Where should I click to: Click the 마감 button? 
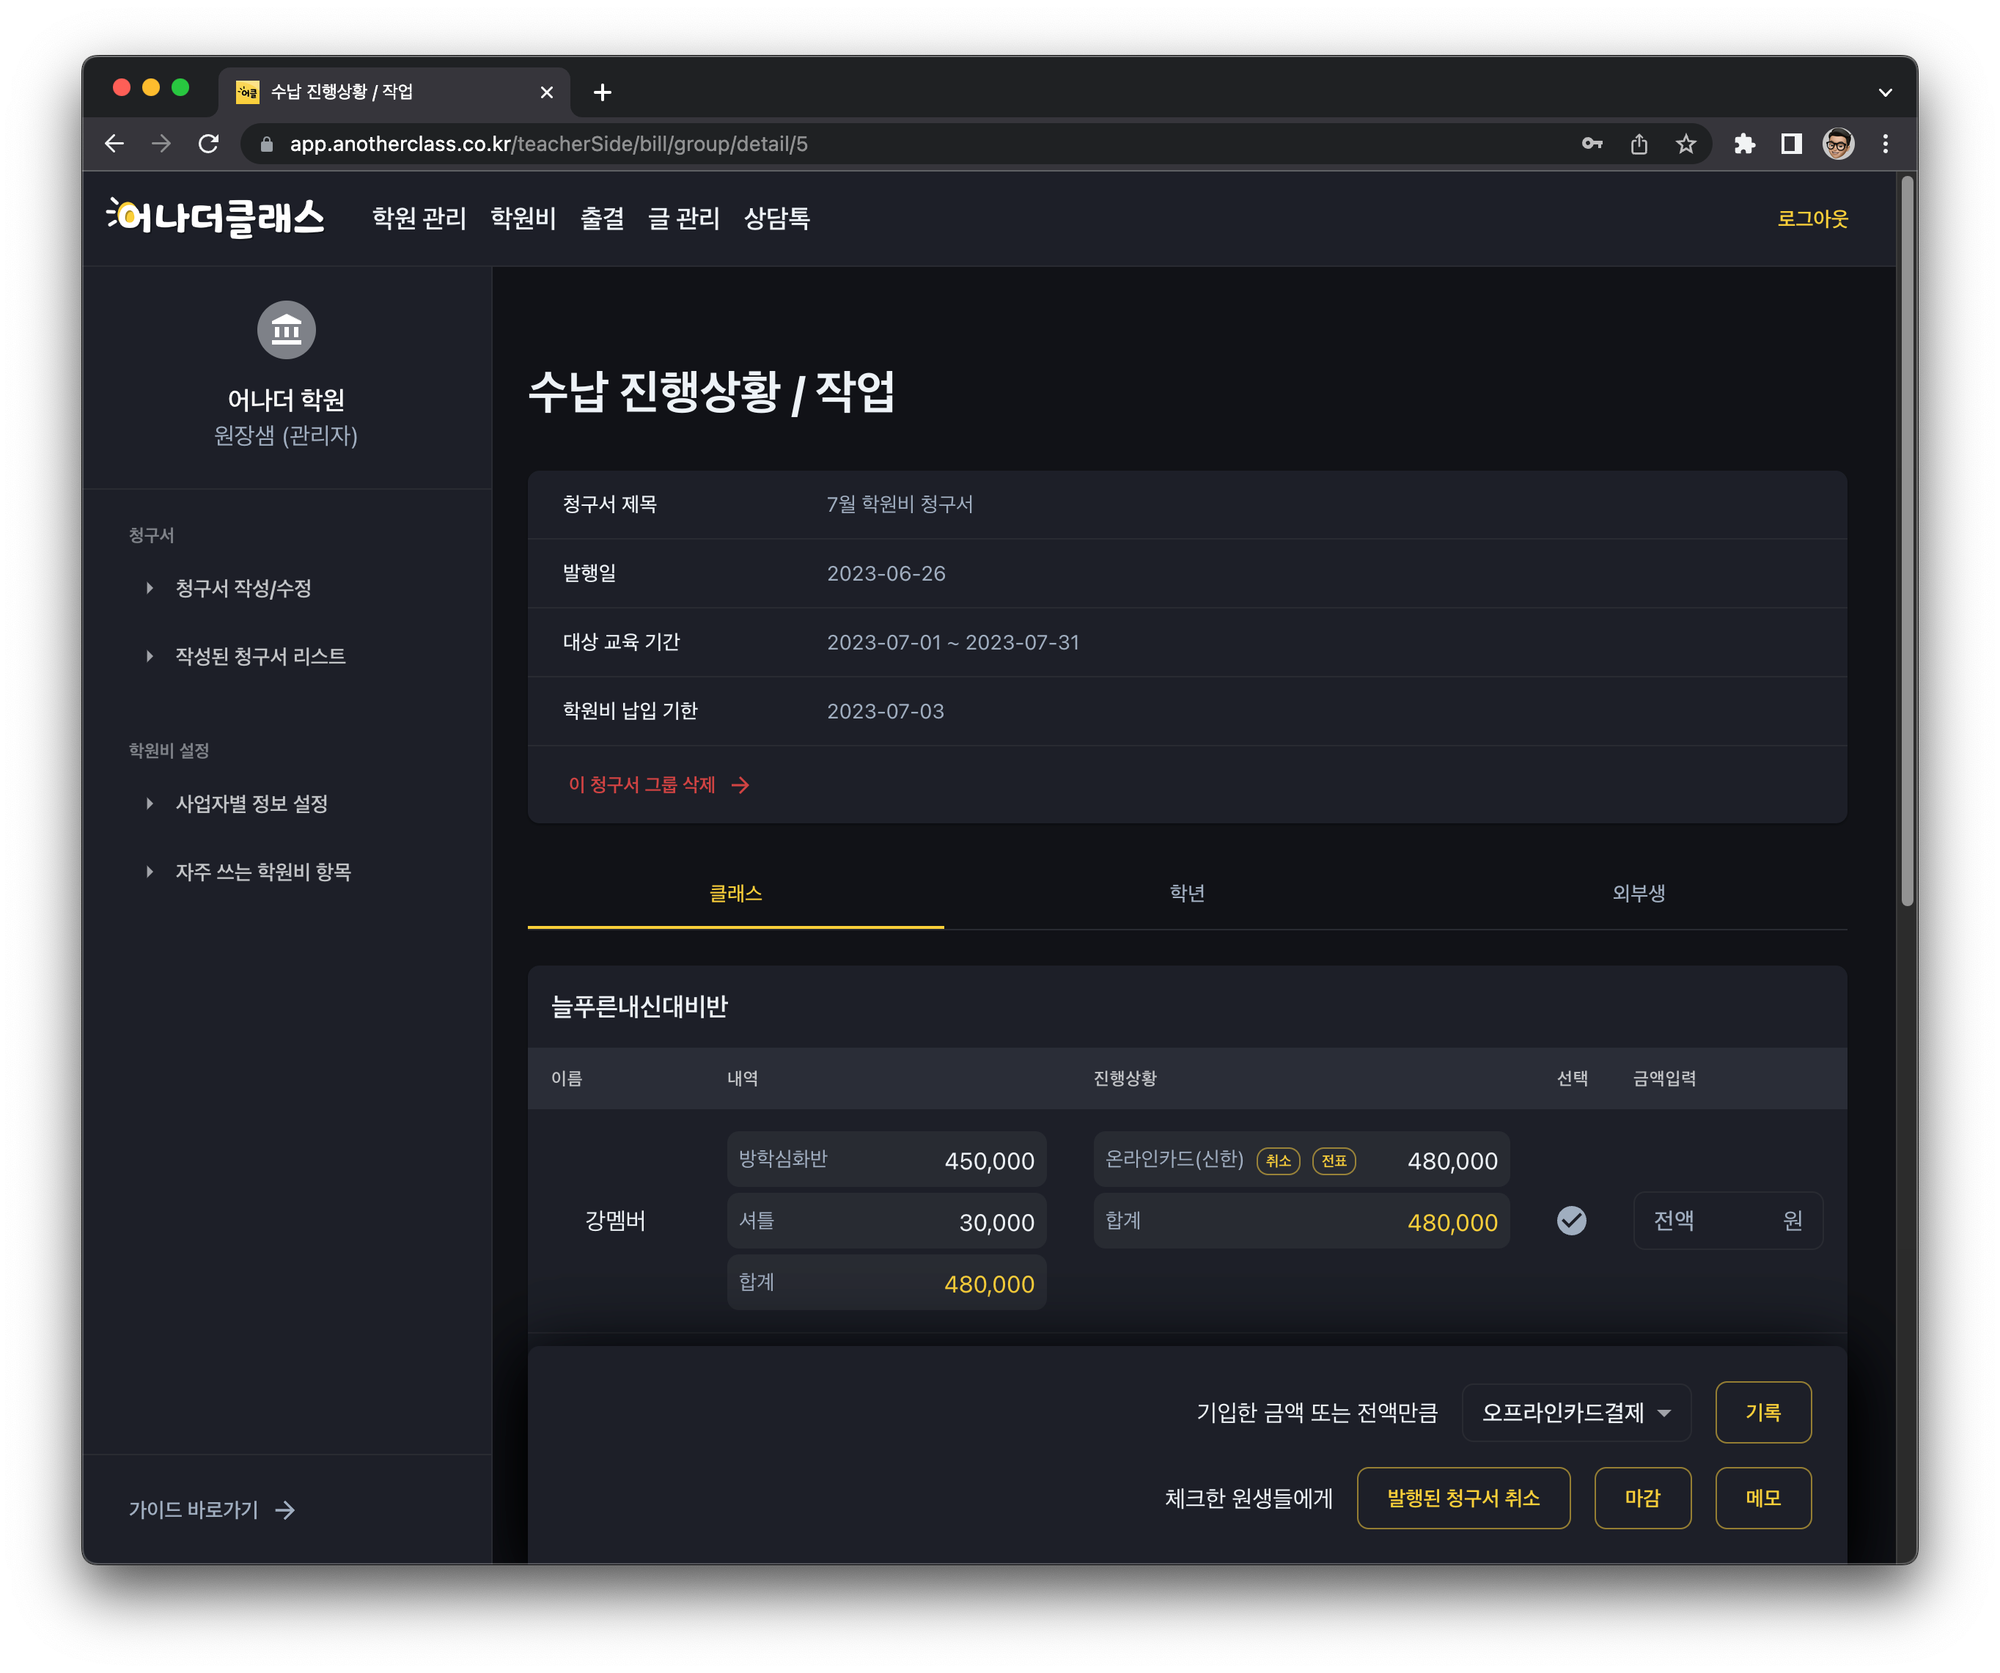(1642, 1498)
